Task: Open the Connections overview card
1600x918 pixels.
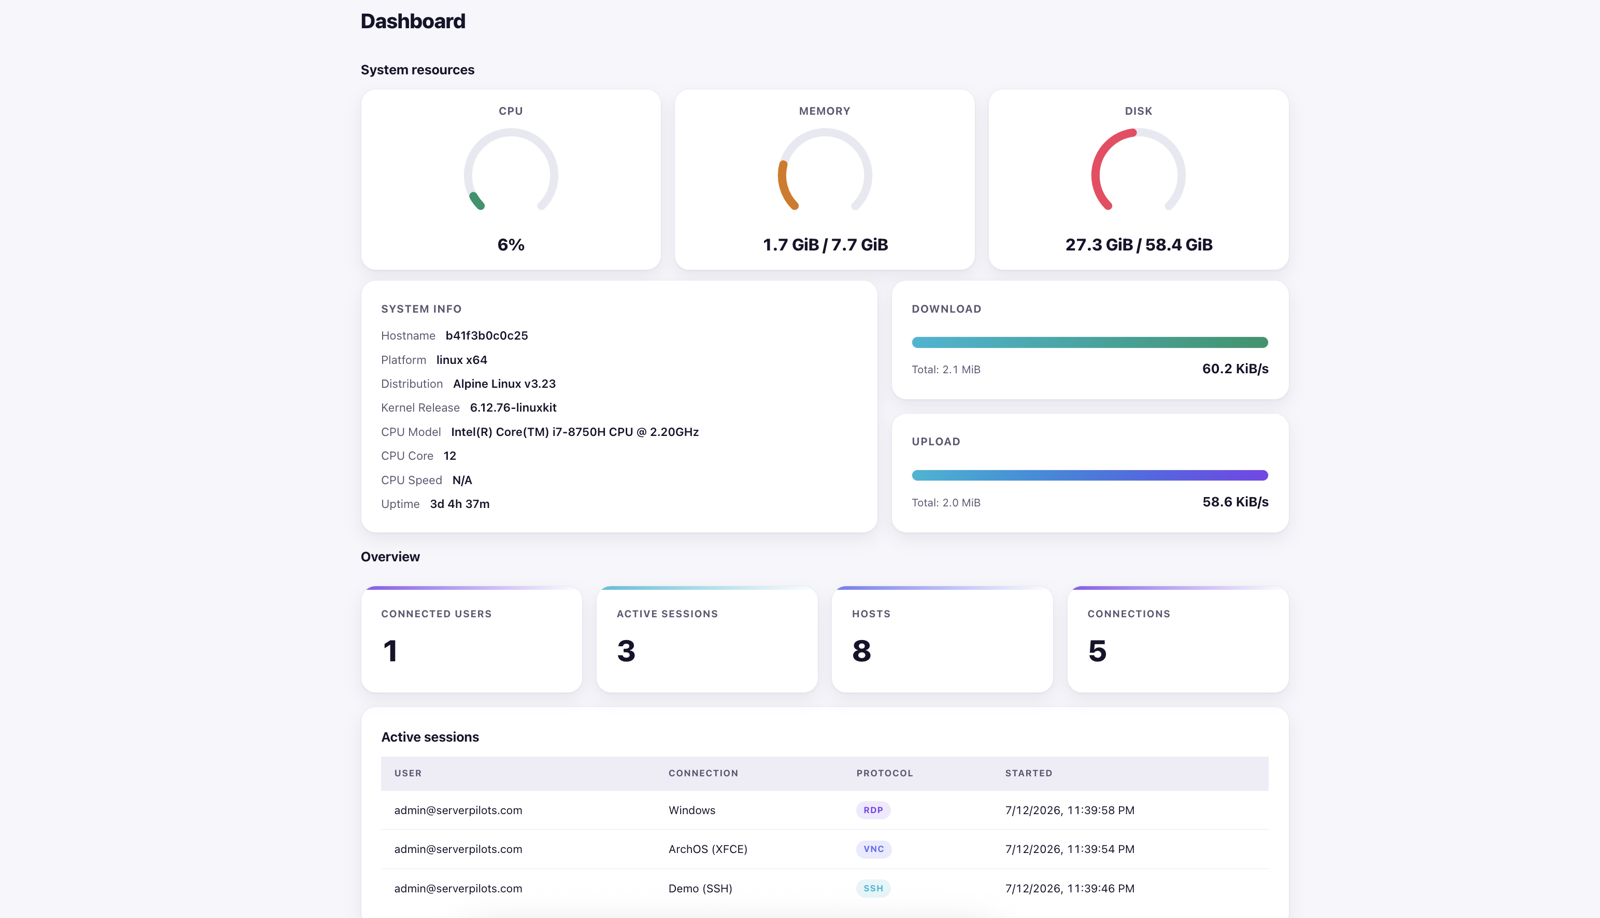Action: pyautogui.click(x=1178, y=639)
